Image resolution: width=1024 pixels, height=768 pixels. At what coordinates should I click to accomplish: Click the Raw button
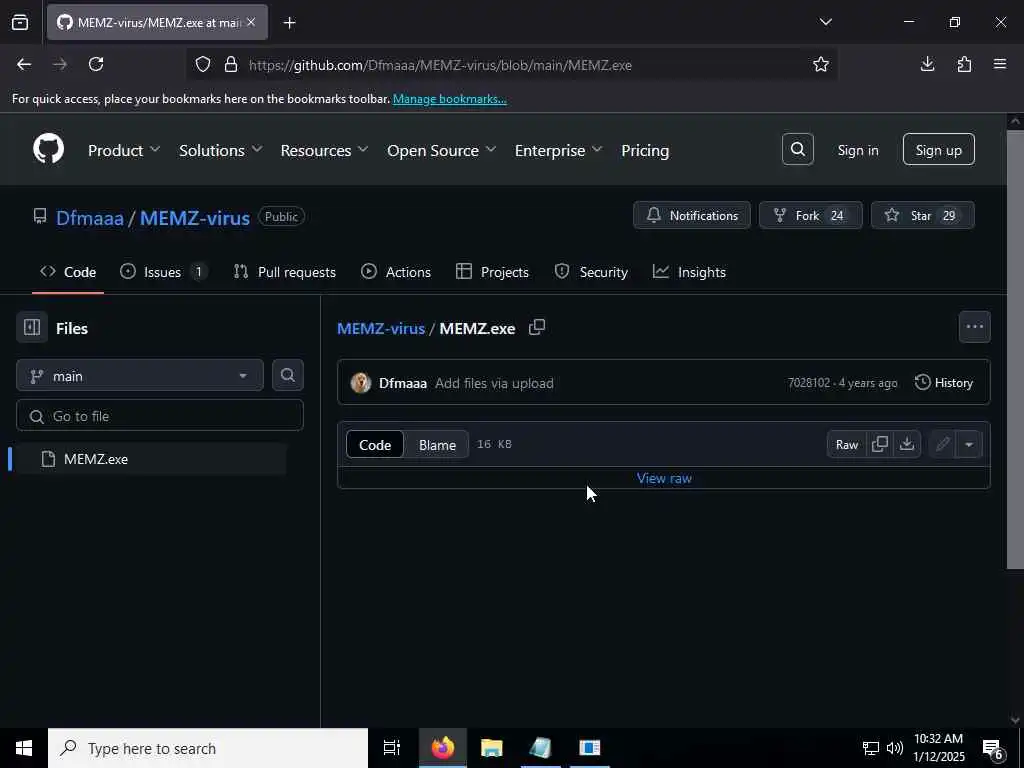[x=846, y=444]
